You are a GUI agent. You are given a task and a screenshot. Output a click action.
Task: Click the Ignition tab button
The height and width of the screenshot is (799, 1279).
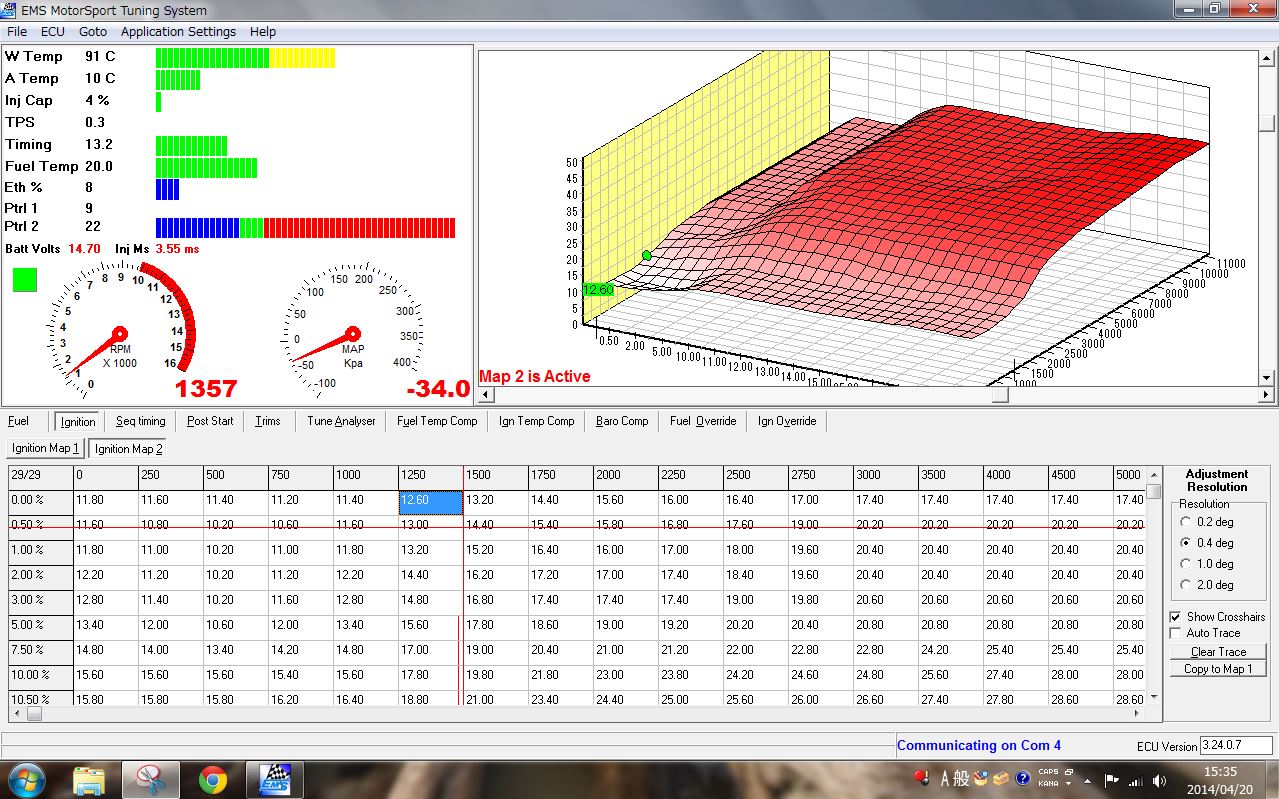point(78,422)
